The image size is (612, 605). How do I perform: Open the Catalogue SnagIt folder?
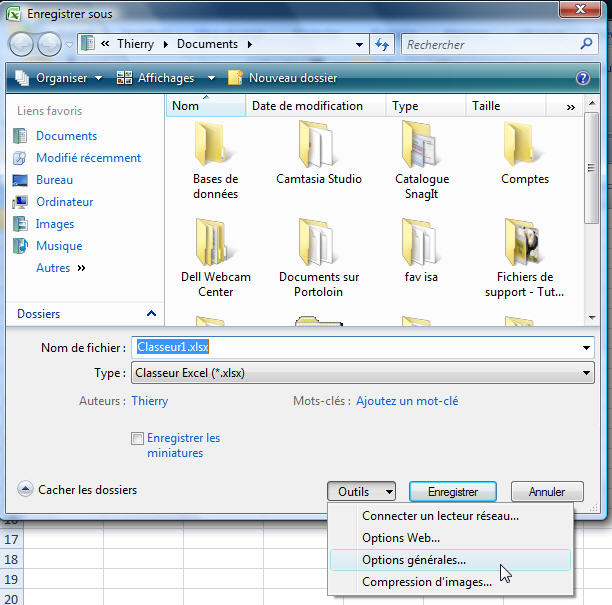pyautogui.click(x=422, y=160)
